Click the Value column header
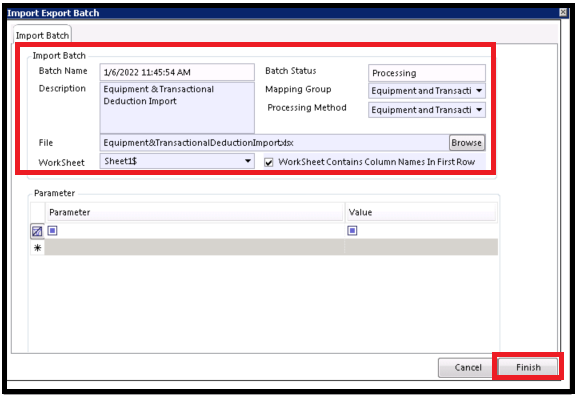The height and width of the screenshot is (396, 580). (421, 212)
